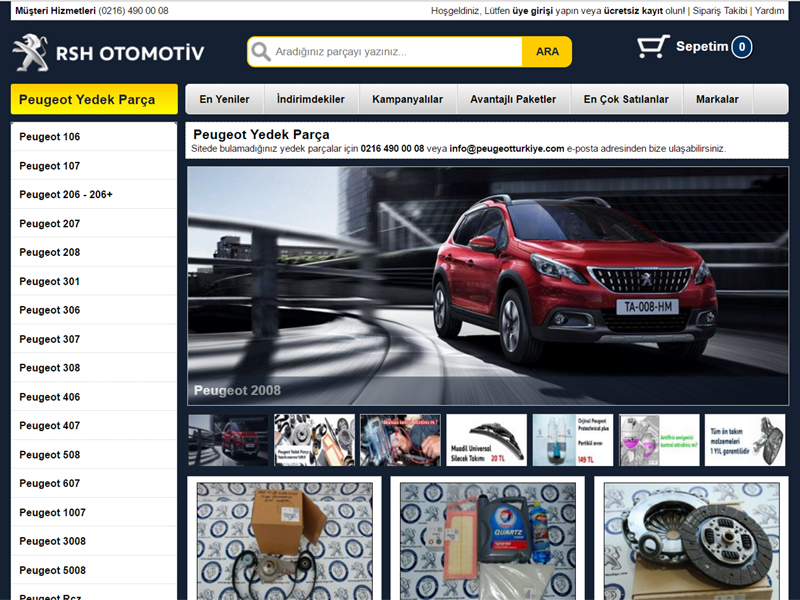
Task: Click the RSH Otomotiv lion logo
Action: (31, 52)
